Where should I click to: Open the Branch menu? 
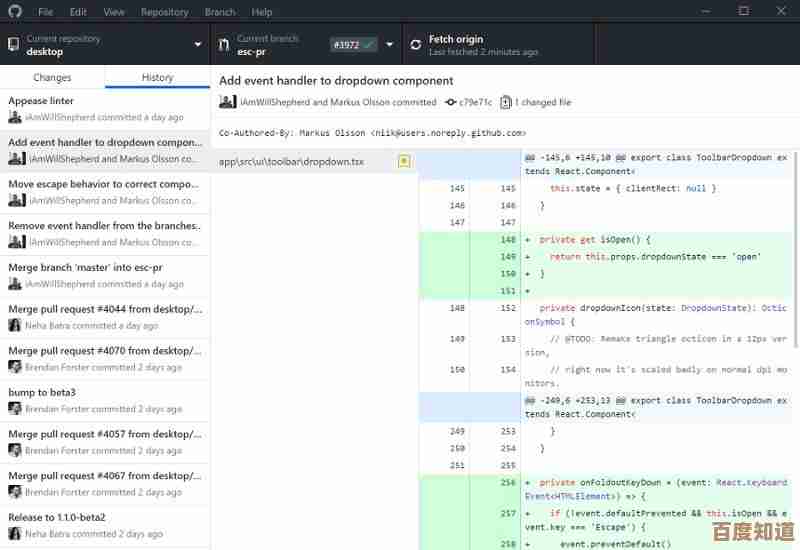point(220,12)
